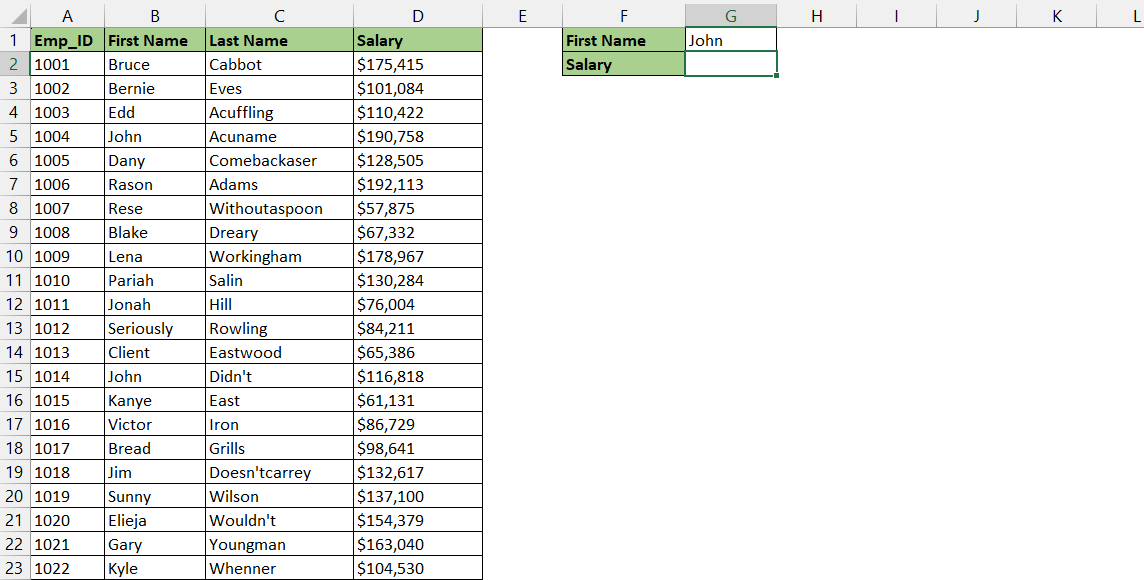The image size is (1144, 580).
Task: Select column G header
Action: click(x=731, y=15)
